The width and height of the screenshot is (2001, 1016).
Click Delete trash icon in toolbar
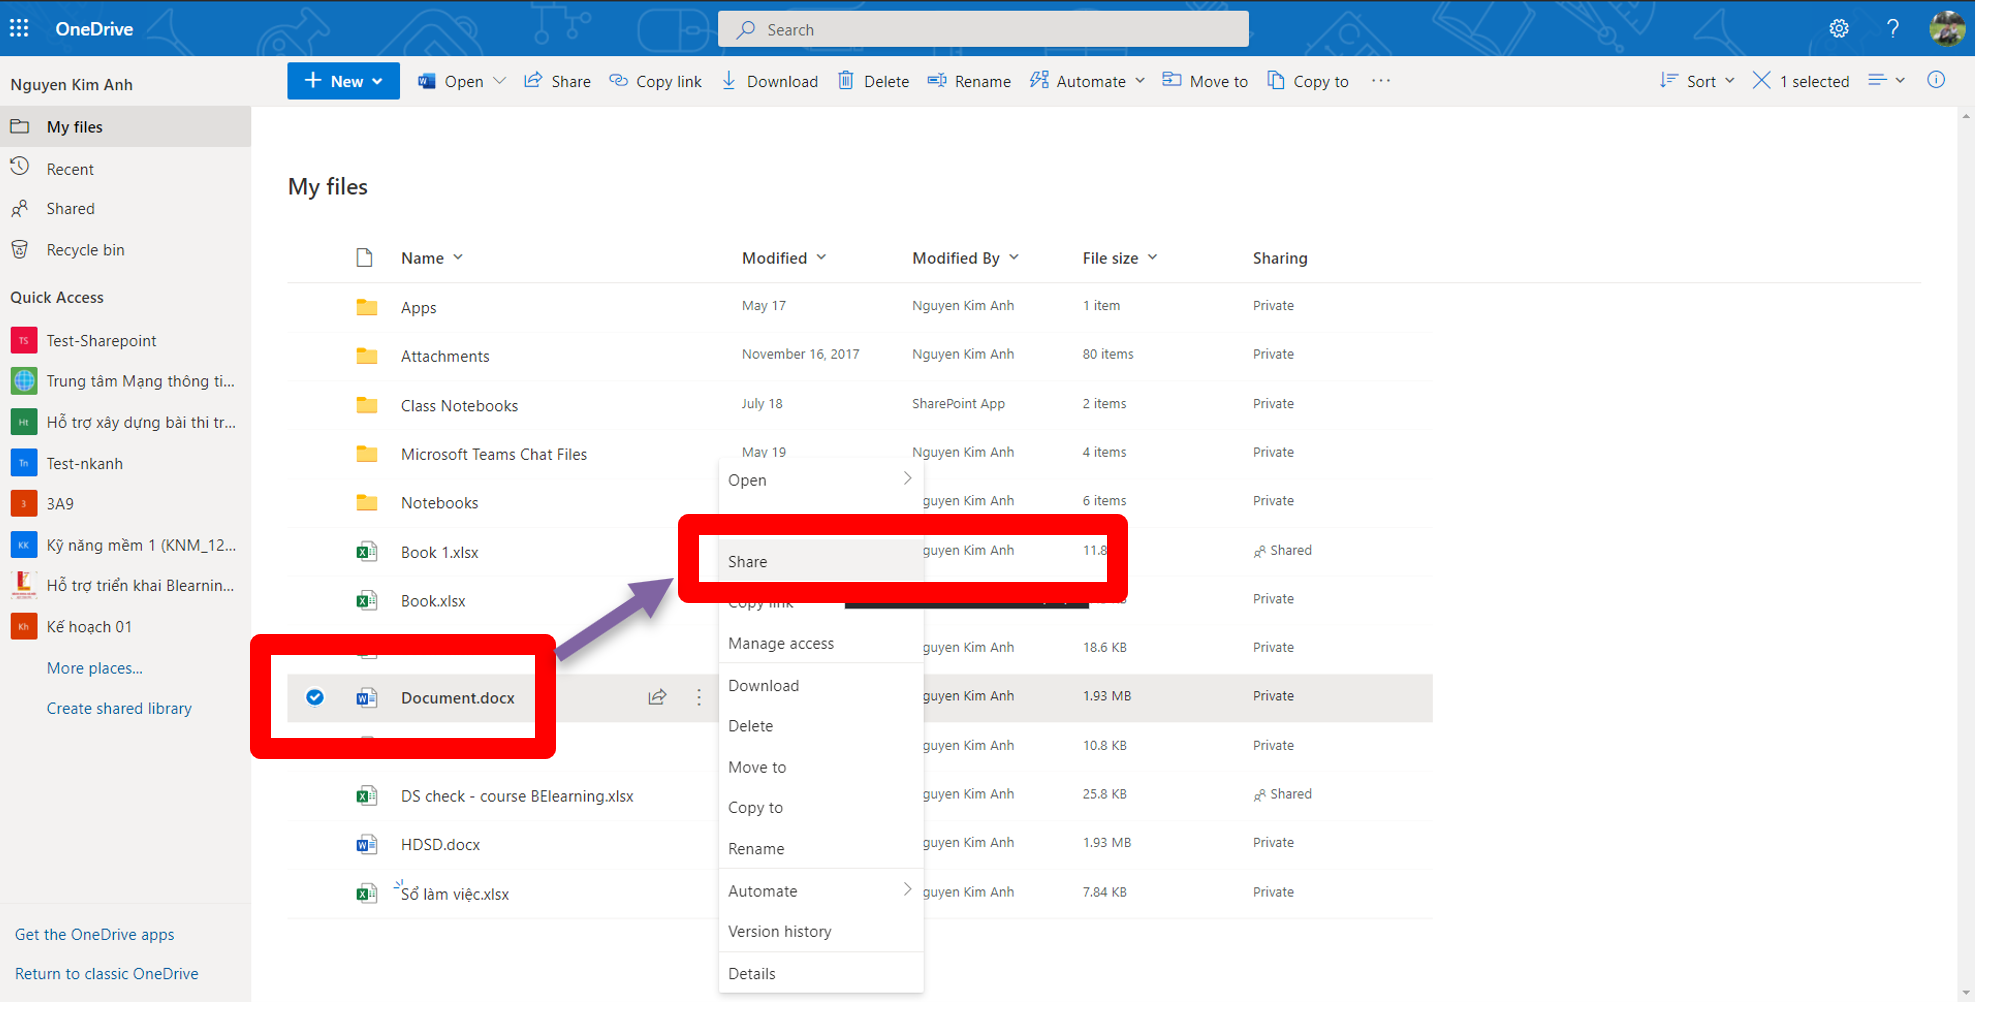(872, 81)
